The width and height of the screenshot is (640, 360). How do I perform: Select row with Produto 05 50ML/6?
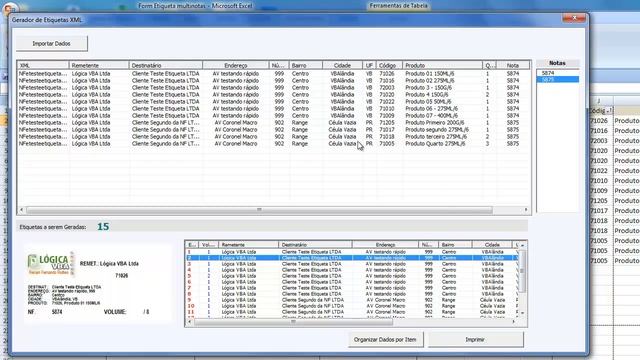click(273, 101)
